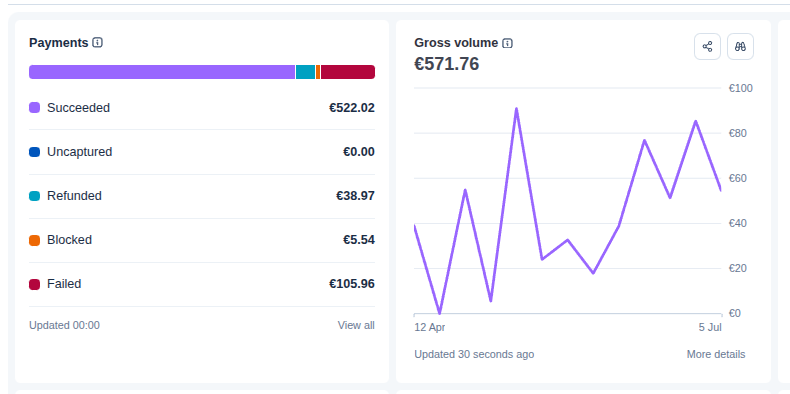790x394 pixels.
Task: Click the share icon button
Action: pos(707,46)
